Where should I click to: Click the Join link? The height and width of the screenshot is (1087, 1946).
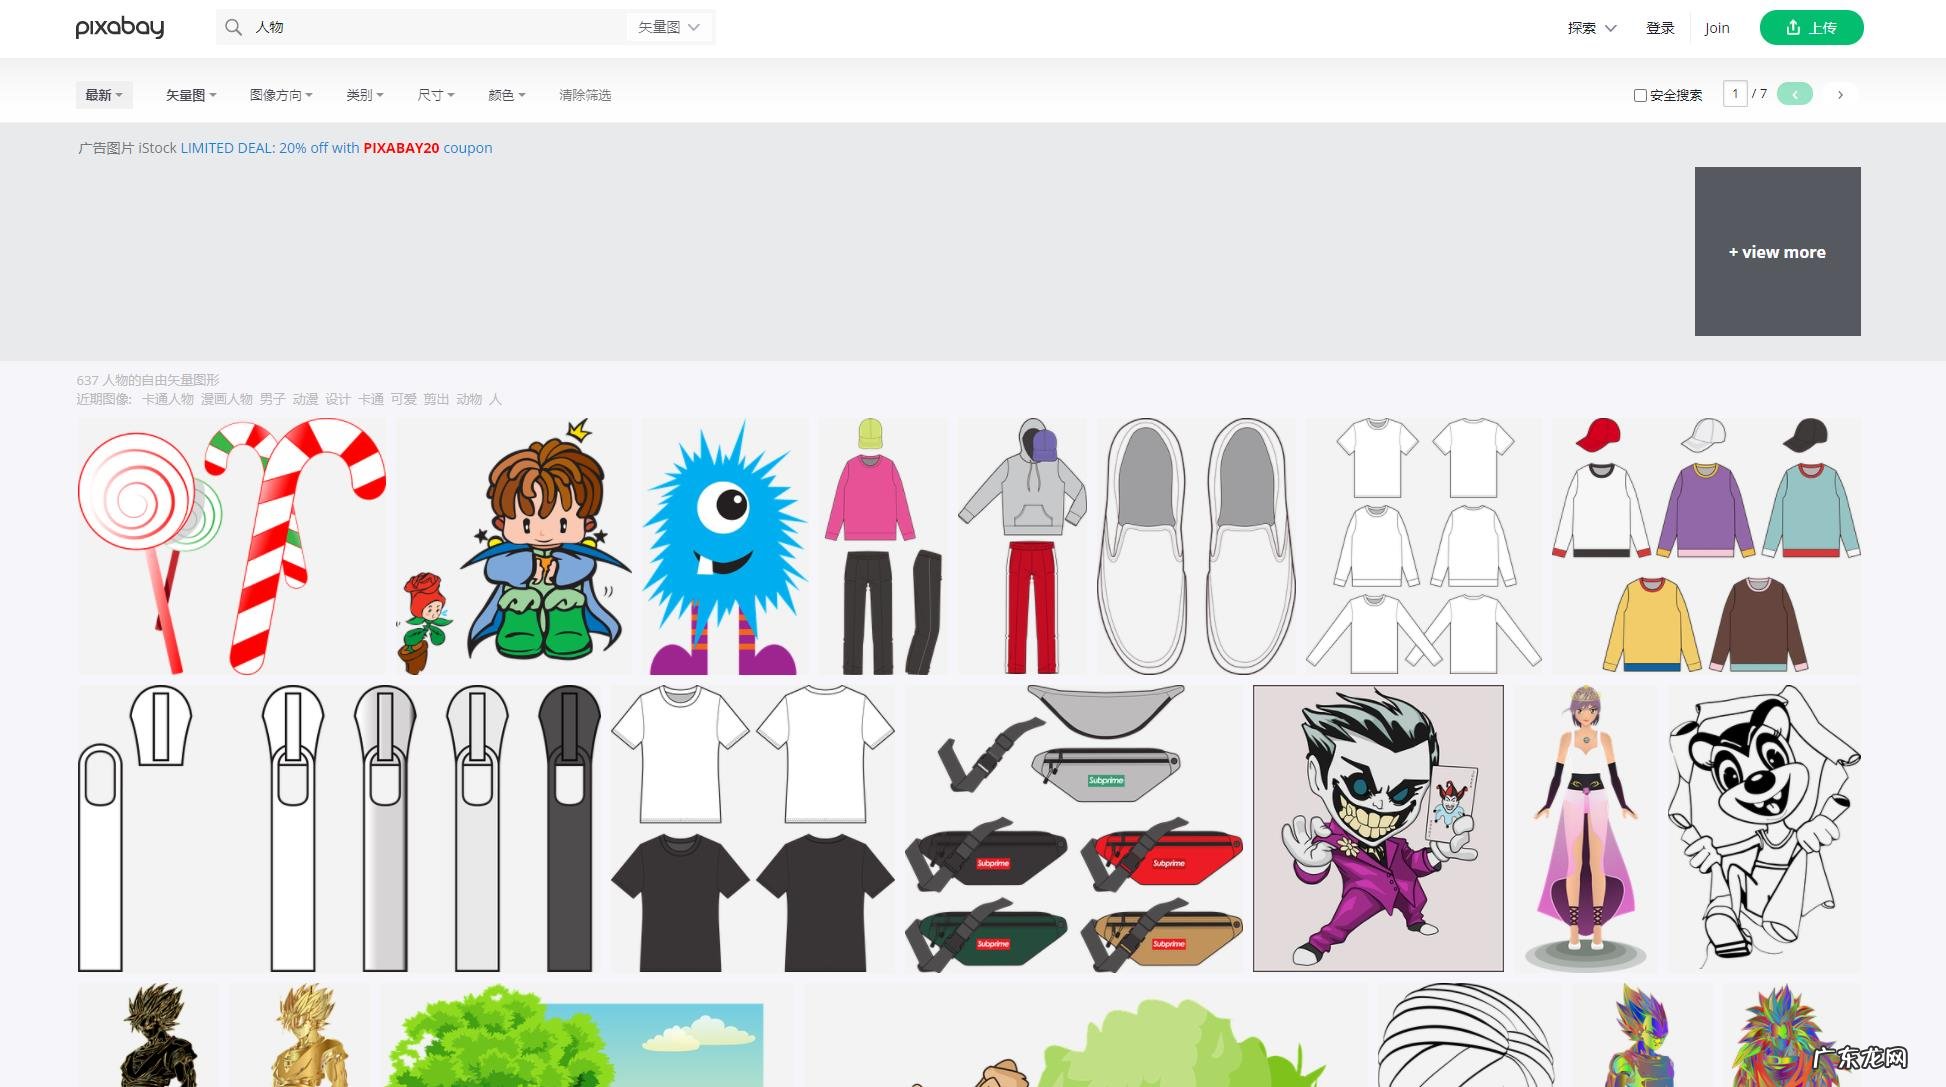(1717, 28)
